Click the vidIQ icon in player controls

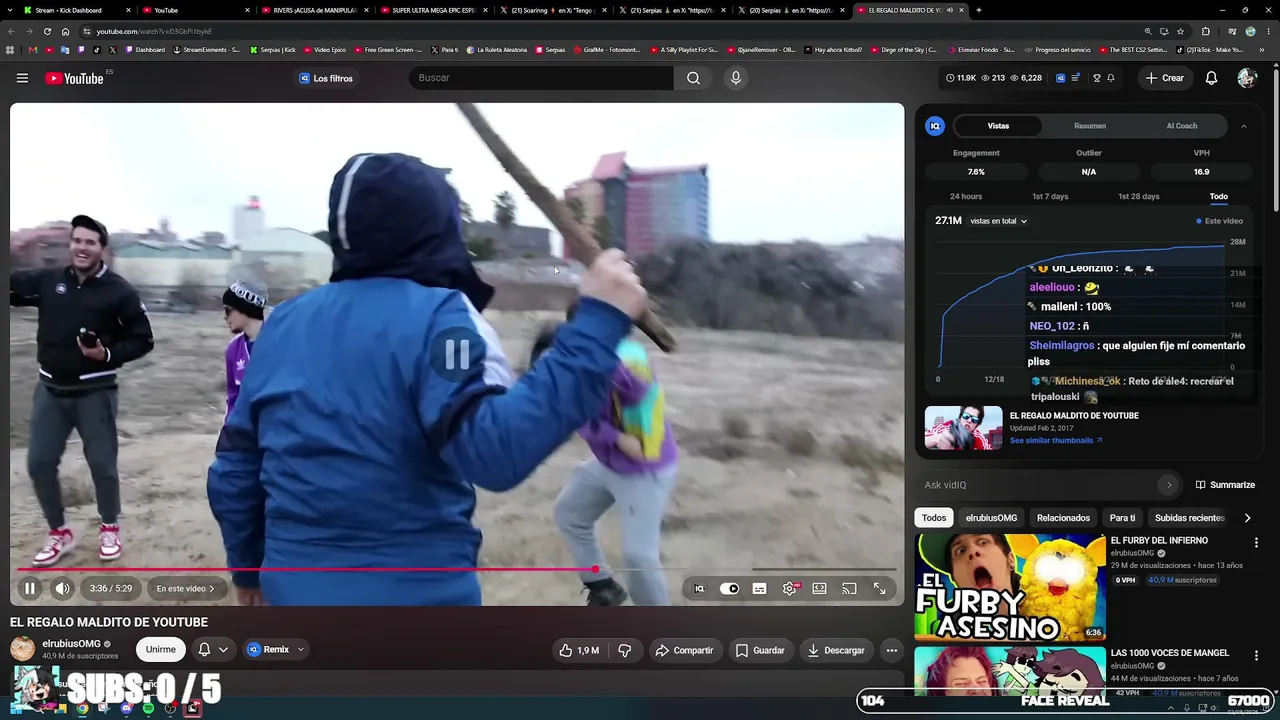pyautogui.click(x=699, y=589)
